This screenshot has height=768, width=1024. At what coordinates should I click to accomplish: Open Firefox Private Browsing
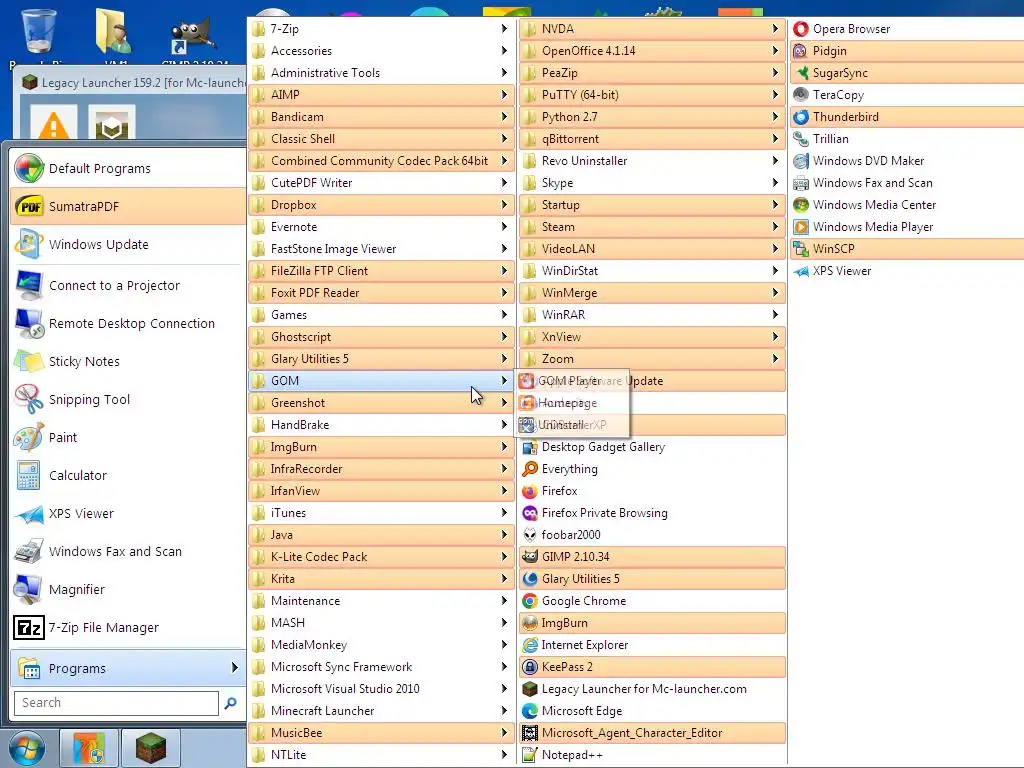652,513
